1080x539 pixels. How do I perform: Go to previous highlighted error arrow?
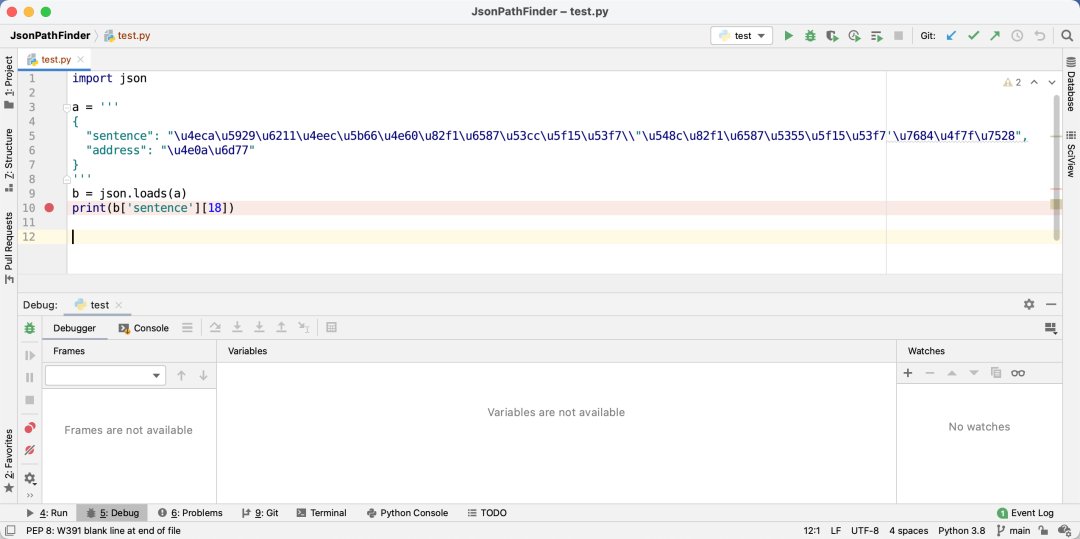pyautogui.click(x=1034, y=82)
